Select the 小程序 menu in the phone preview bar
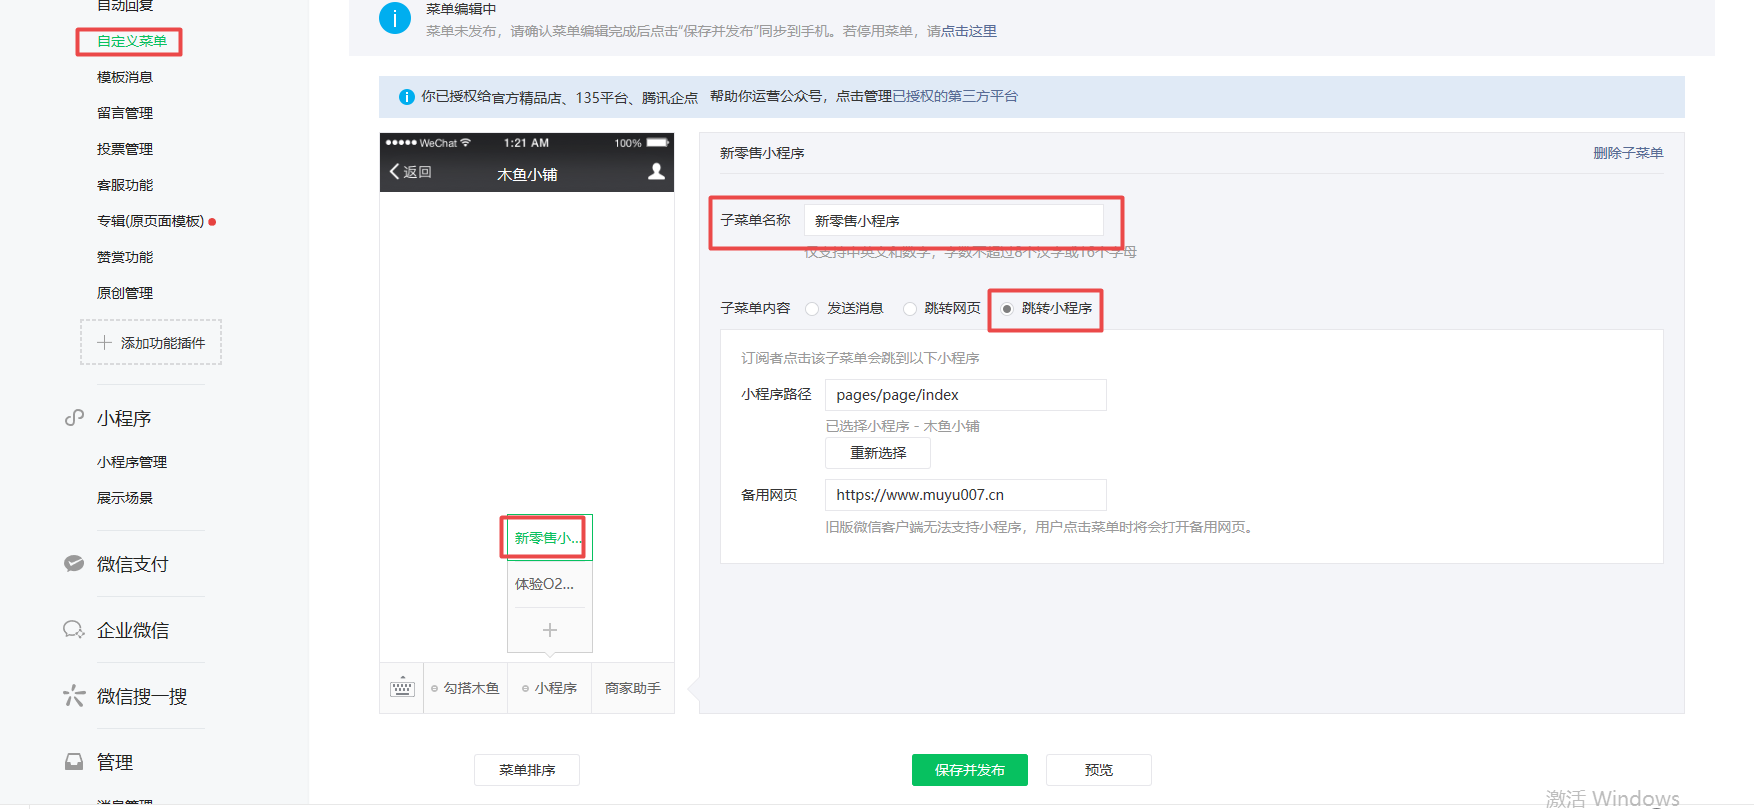 pos(550,688)
